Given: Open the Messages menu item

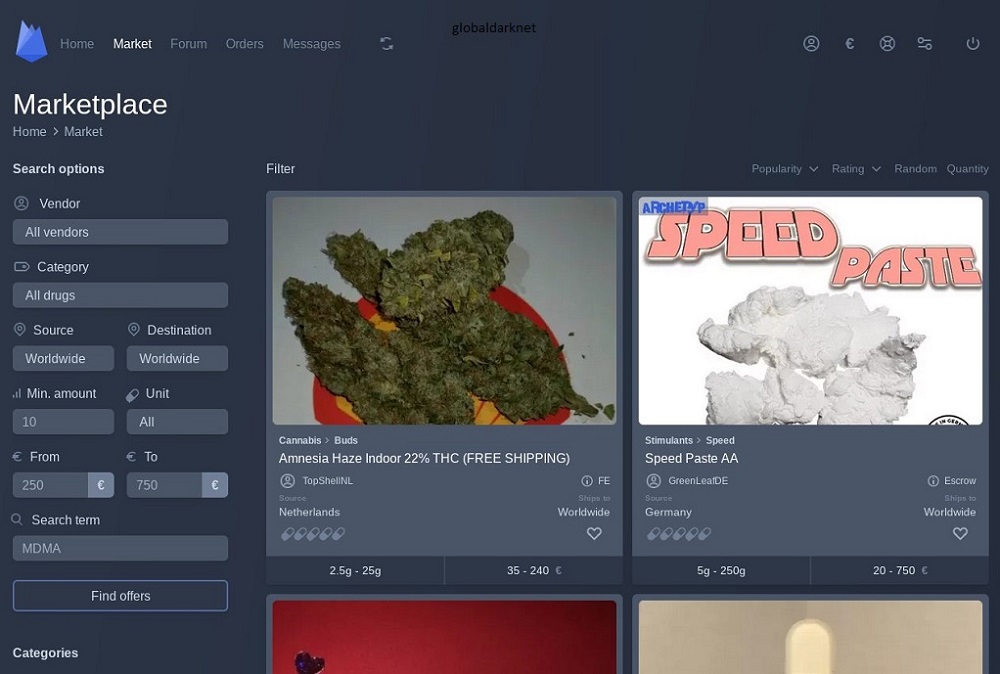Looking at the screenshot, I should 311,44.
